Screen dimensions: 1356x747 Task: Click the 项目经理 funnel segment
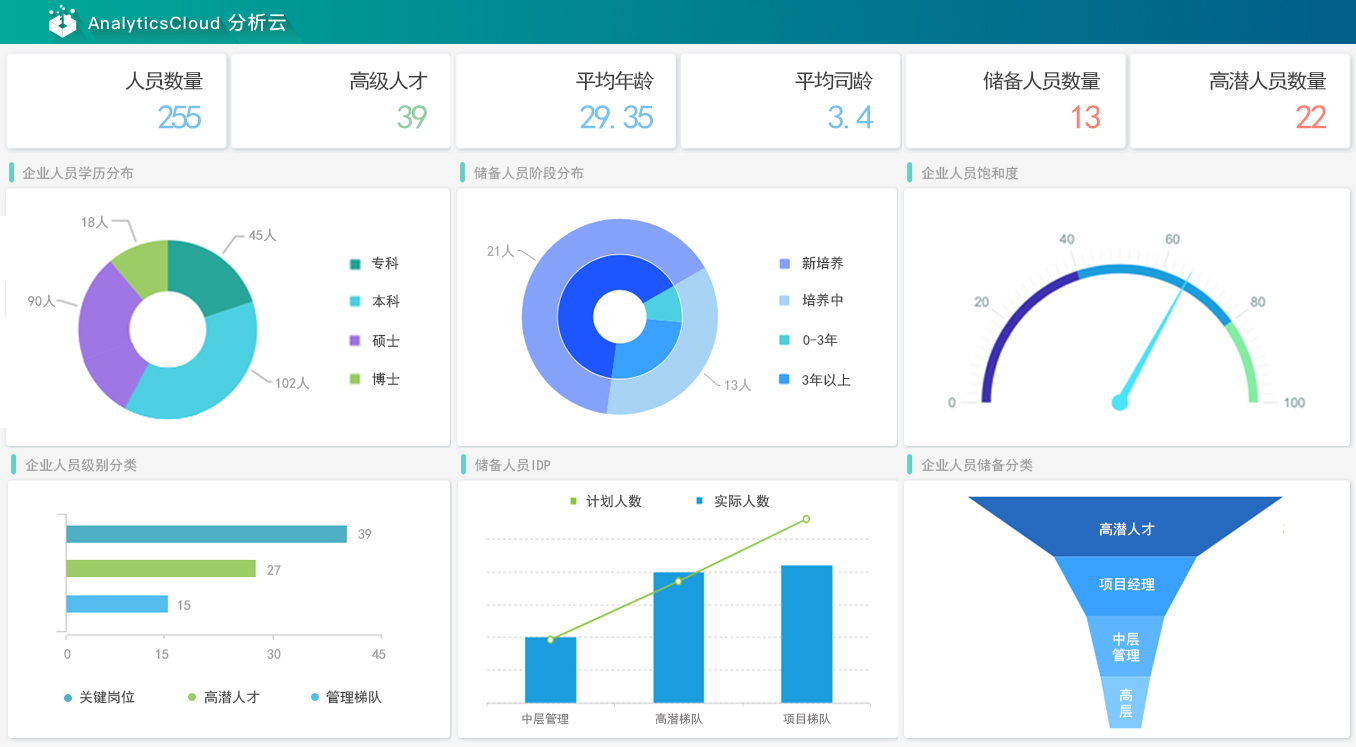(x=1126, y=585)
